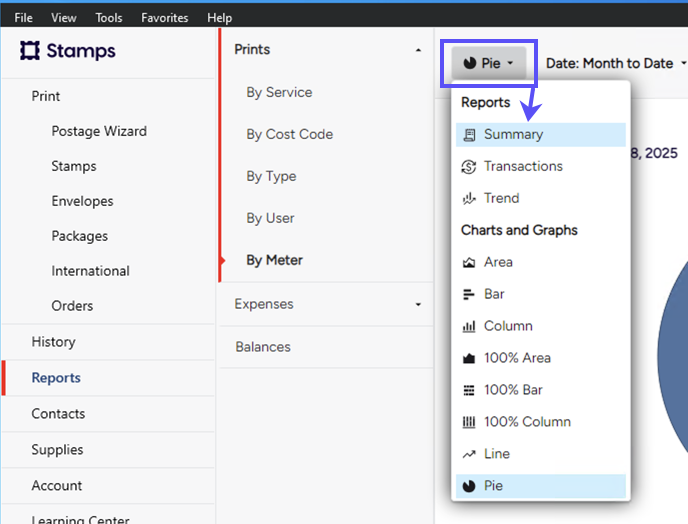Viewport: 688px width, 524px height.
Task: Choose Bar chart option
Action: pyautogui.click(x=541, y=294)
